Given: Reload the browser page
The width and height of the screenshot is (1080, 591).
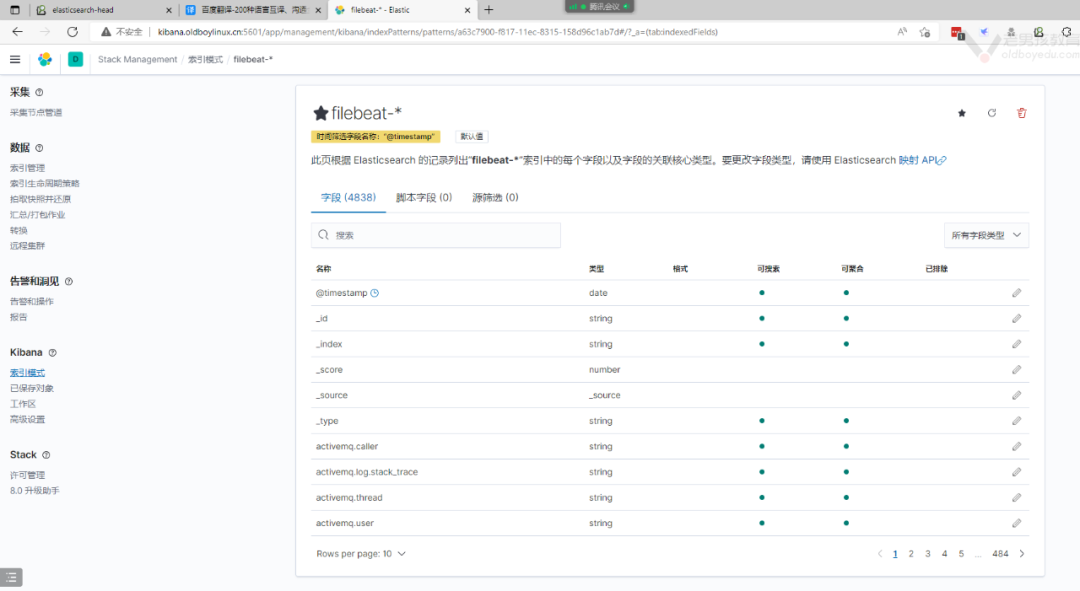Looking at the screenshot, I should [72, 32].
